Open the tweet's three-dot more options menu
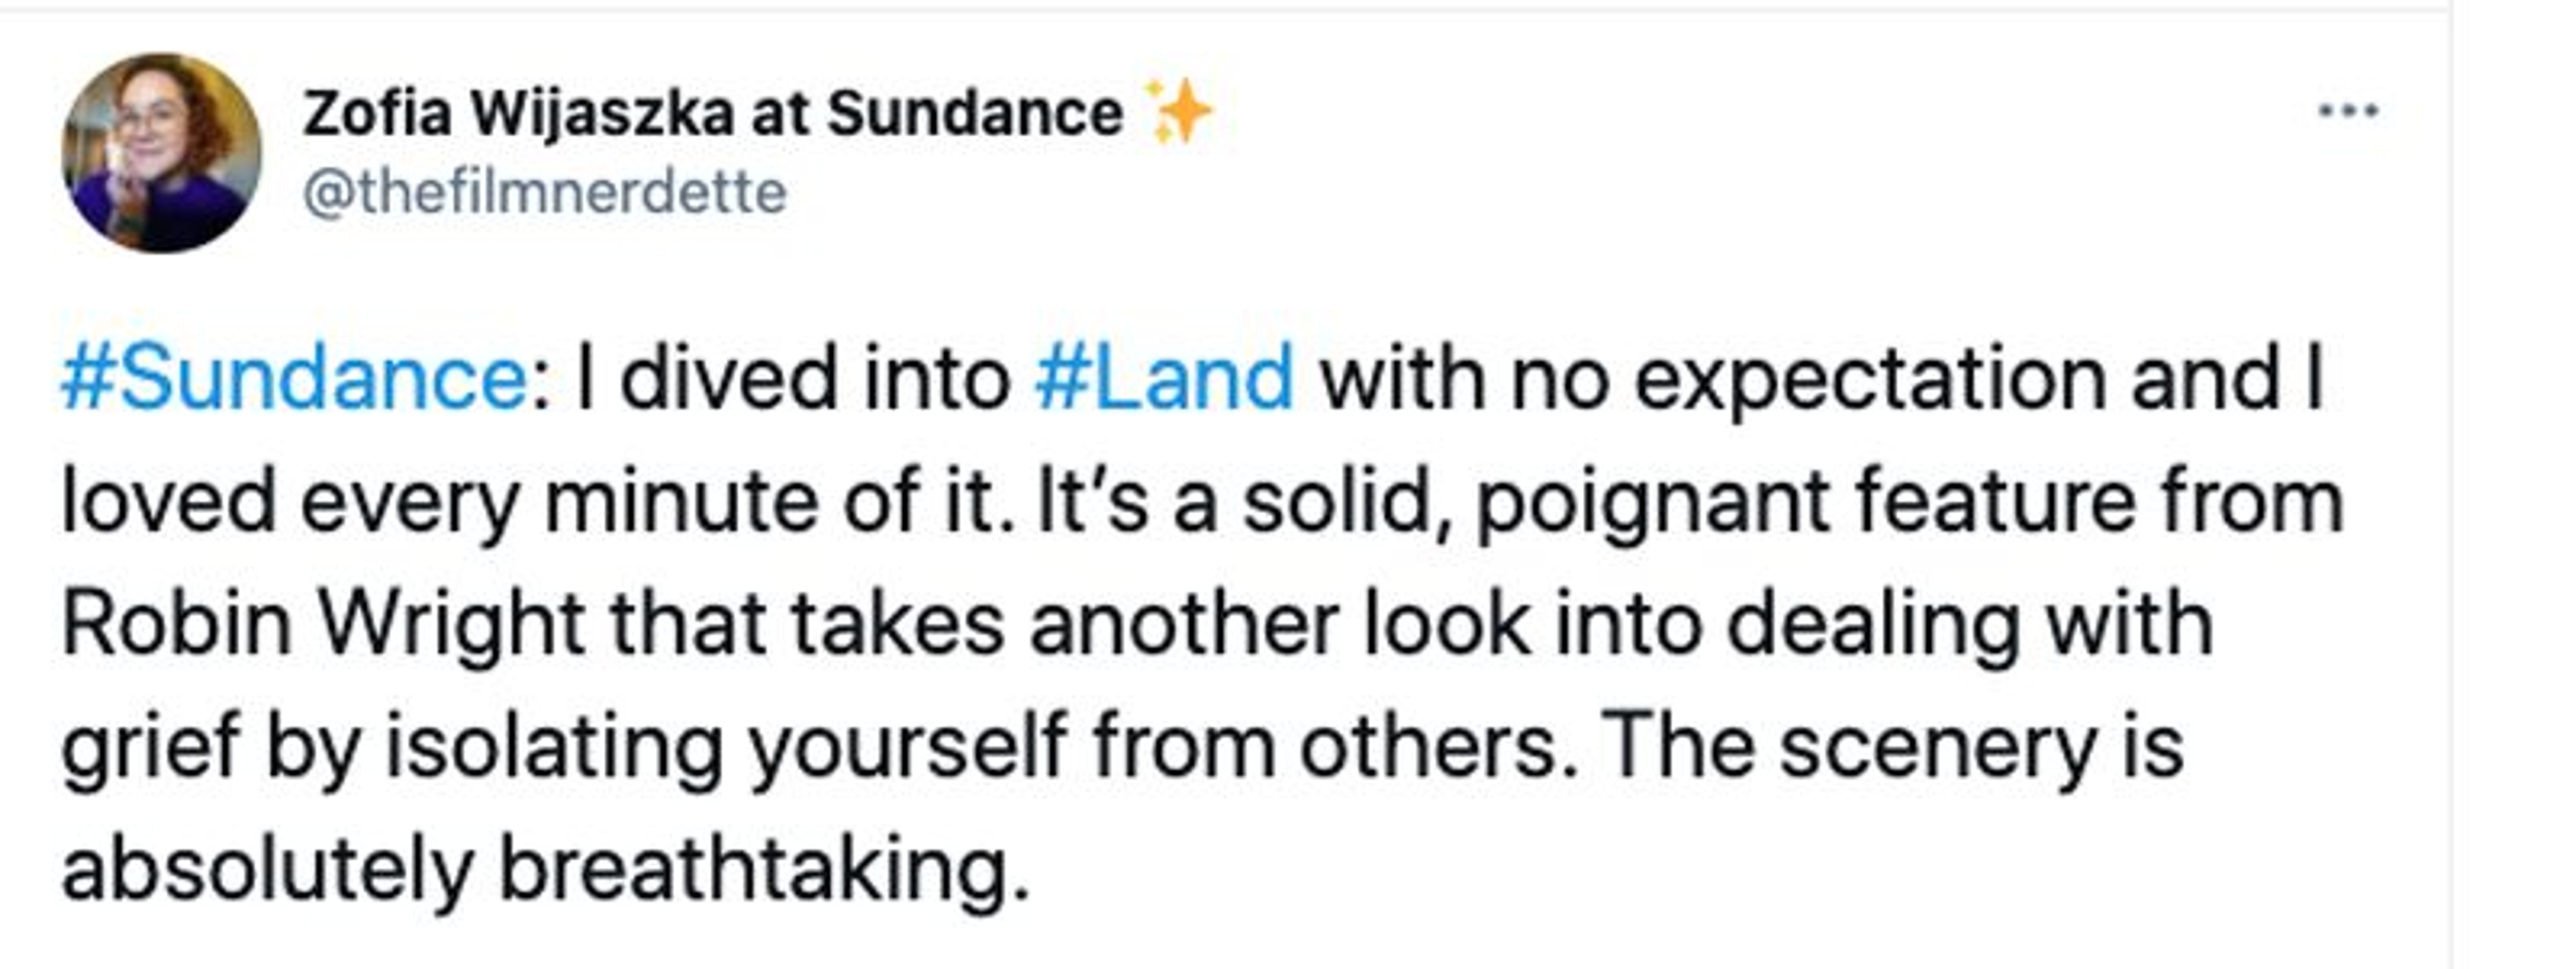 [x=2348, y=111]
